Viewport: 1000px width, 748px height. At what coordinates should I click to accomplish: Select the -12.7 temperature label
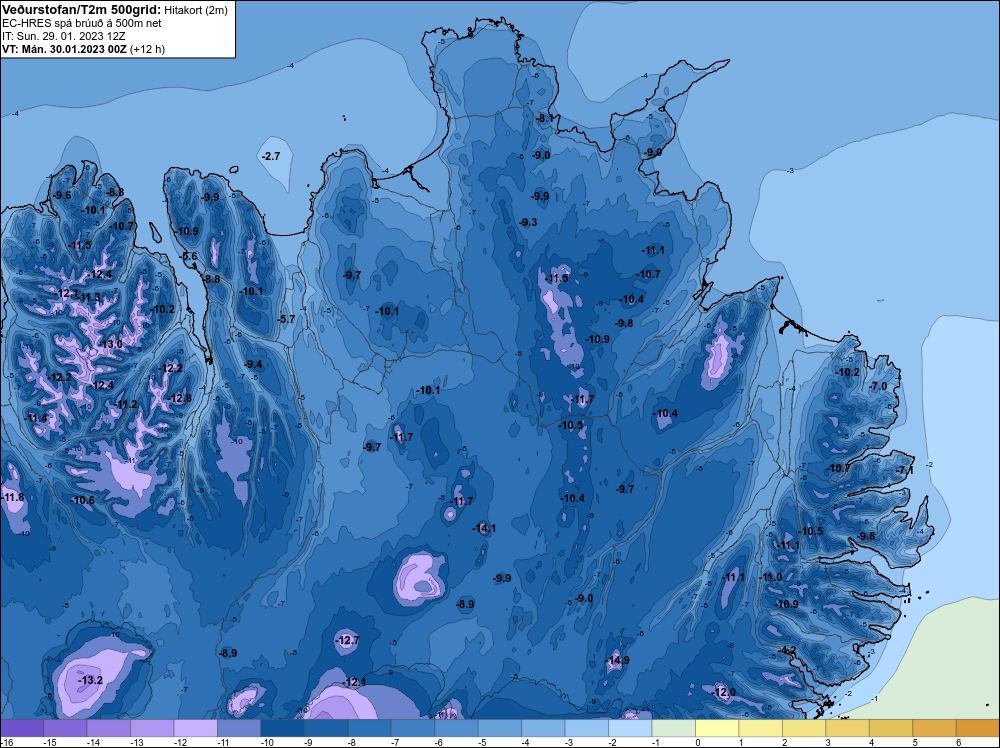348,640
